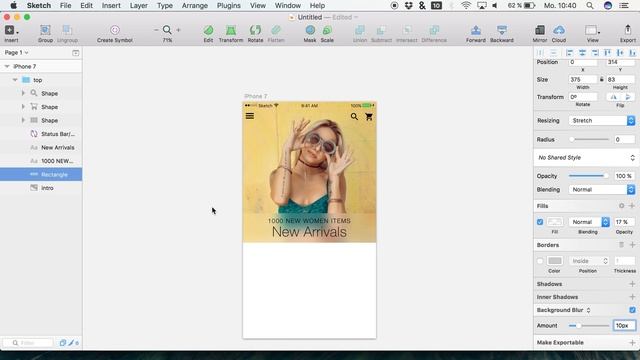Zoom out with the minus button
The height and width of the screenshot is (360, 640).
point(156,30)
